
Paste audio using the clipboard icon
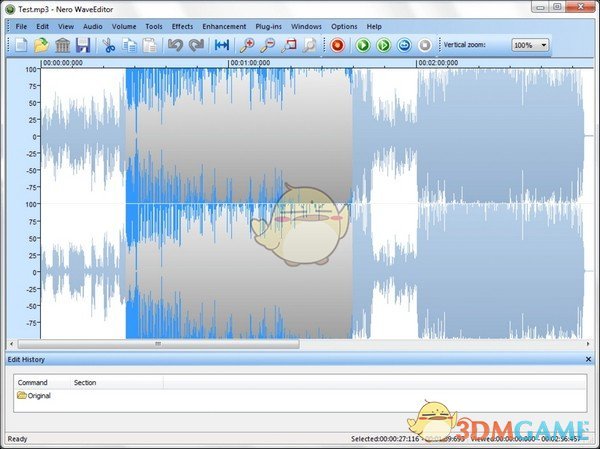(x=150, y=45)
